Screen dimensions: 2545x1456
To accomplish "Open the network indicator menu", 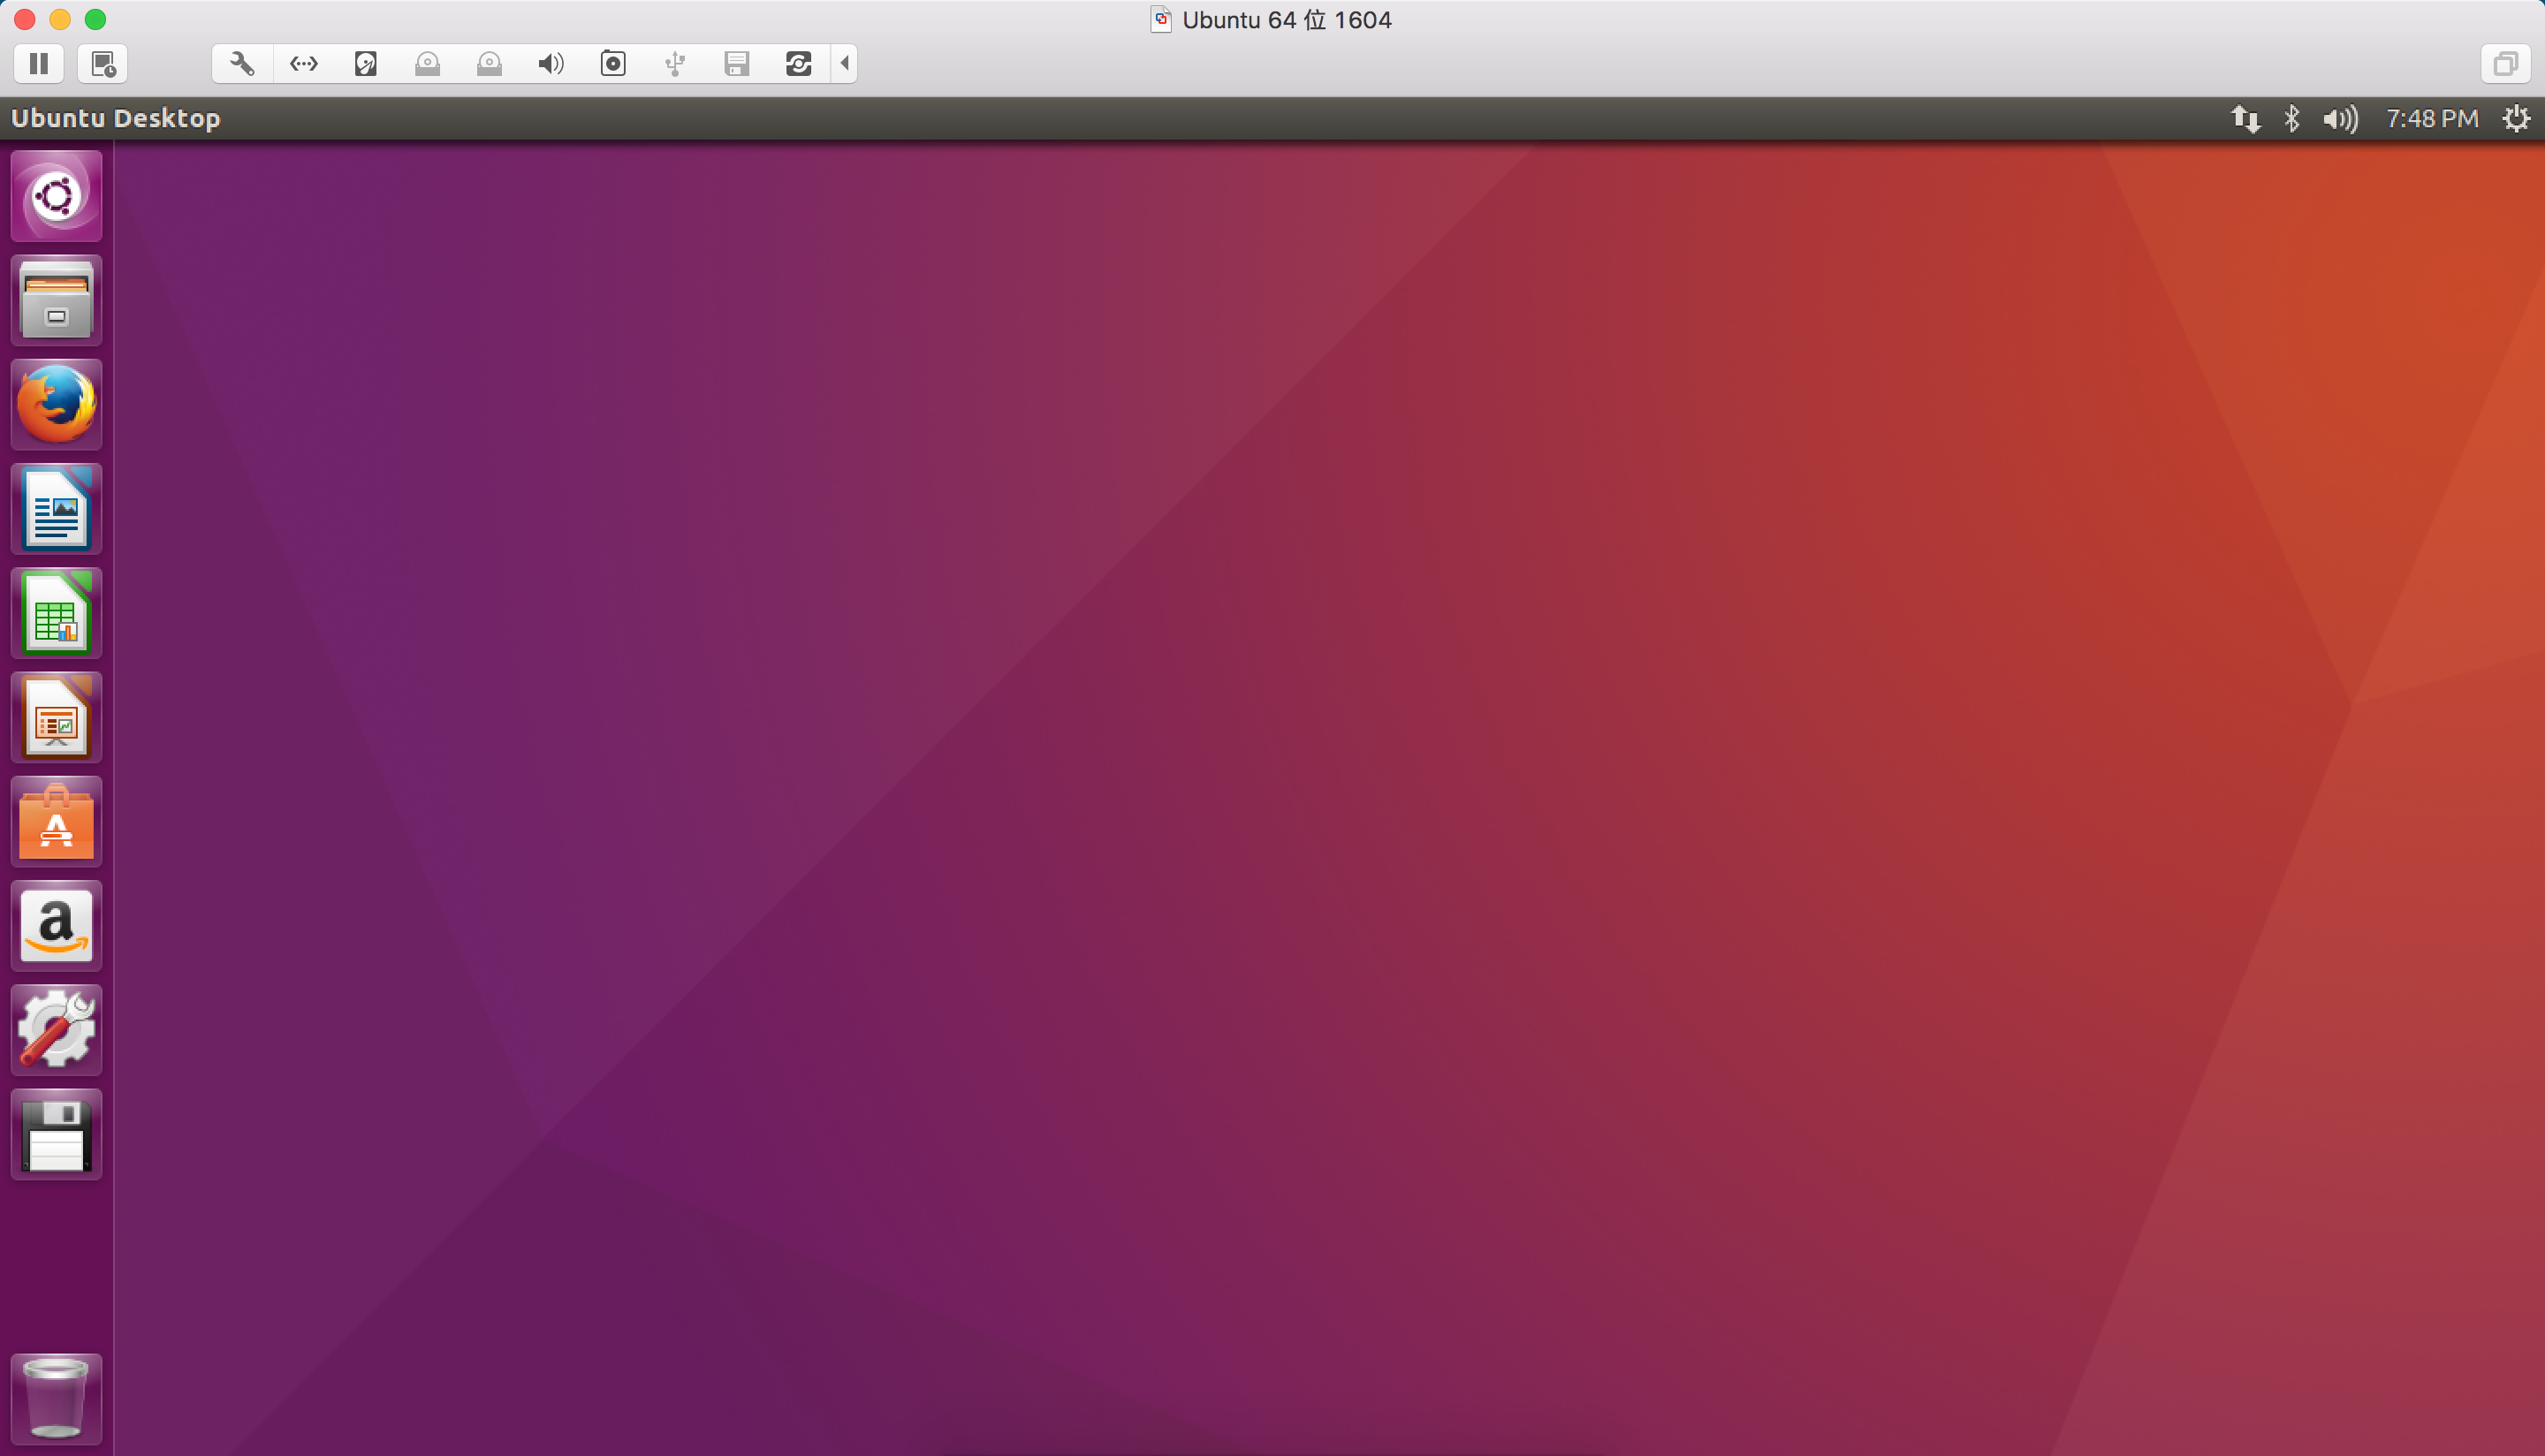I will [x=2246, y=118].
